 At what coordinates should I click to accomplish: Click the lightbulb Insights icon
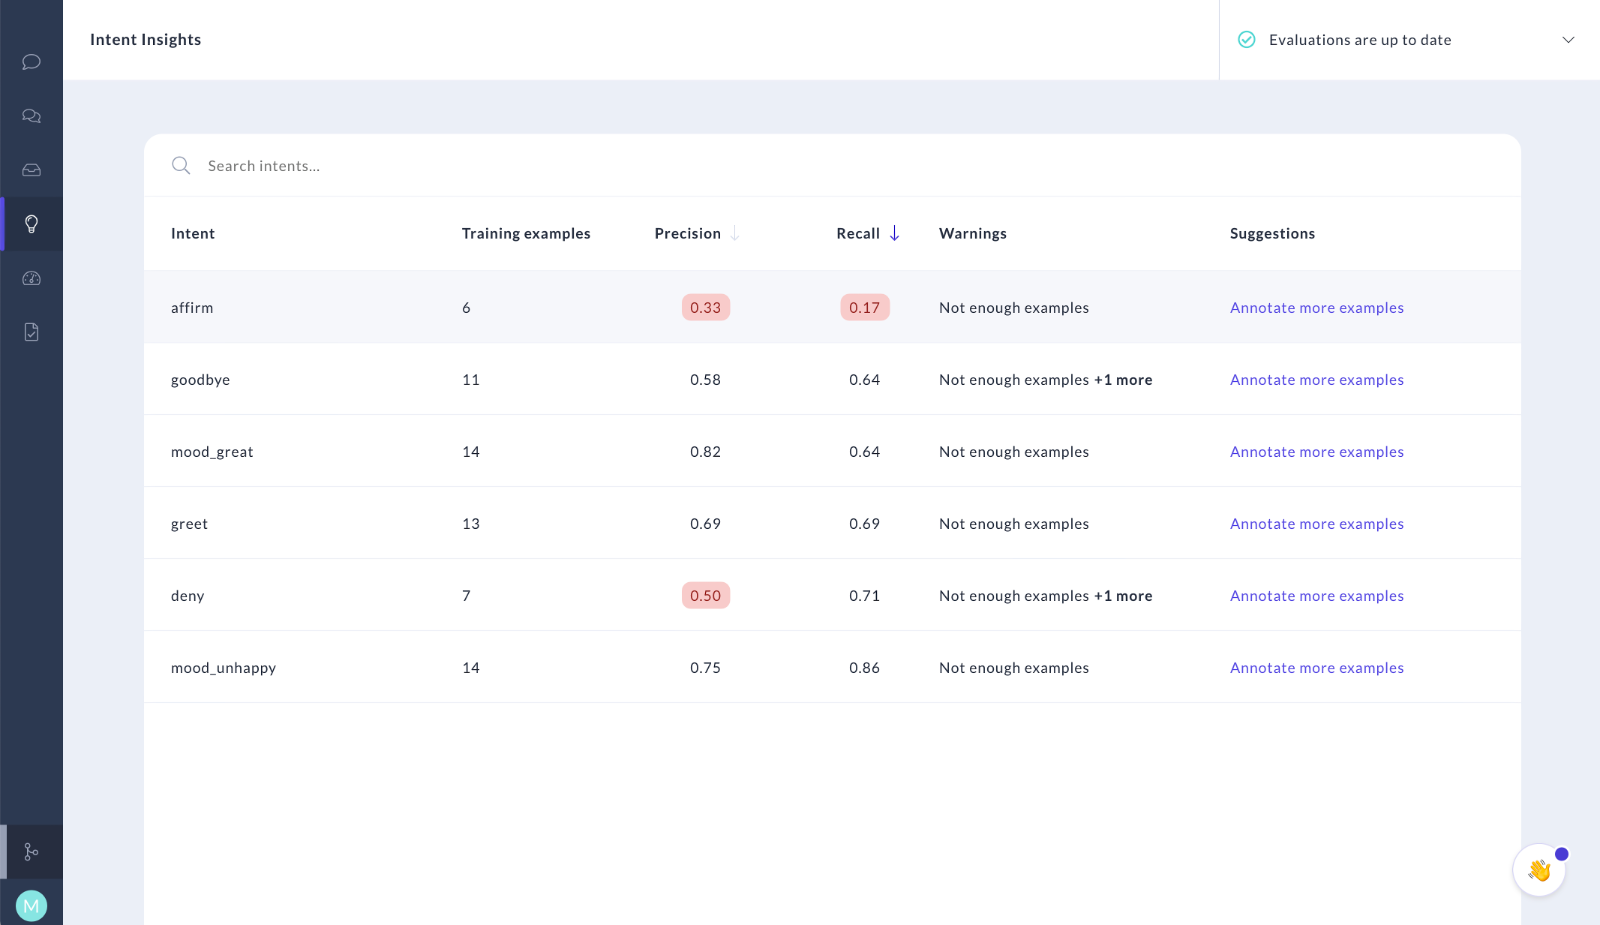pyautogui.click(x=31, y=223)
